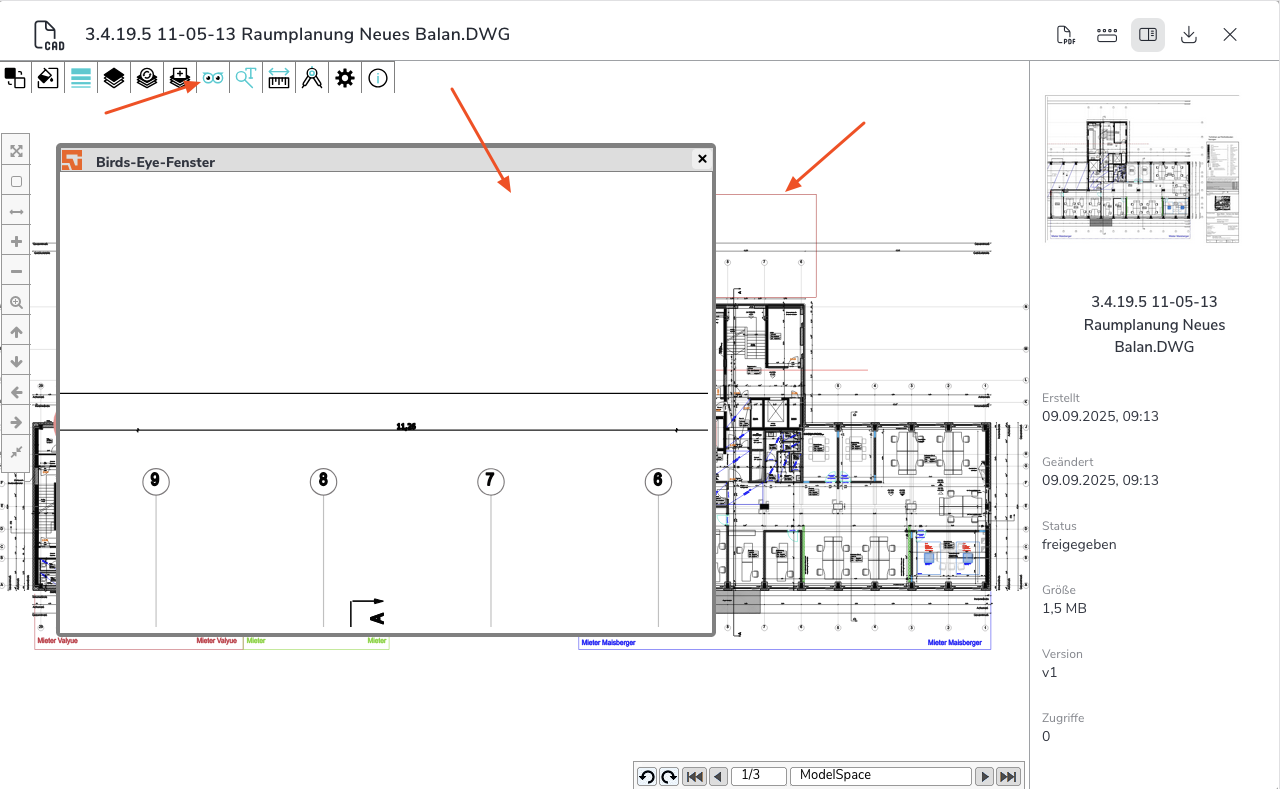Image resolution: width=1280 pixels, height=789 pixels.
Task: Activate the ruler measurement tool
Action: 279,78
